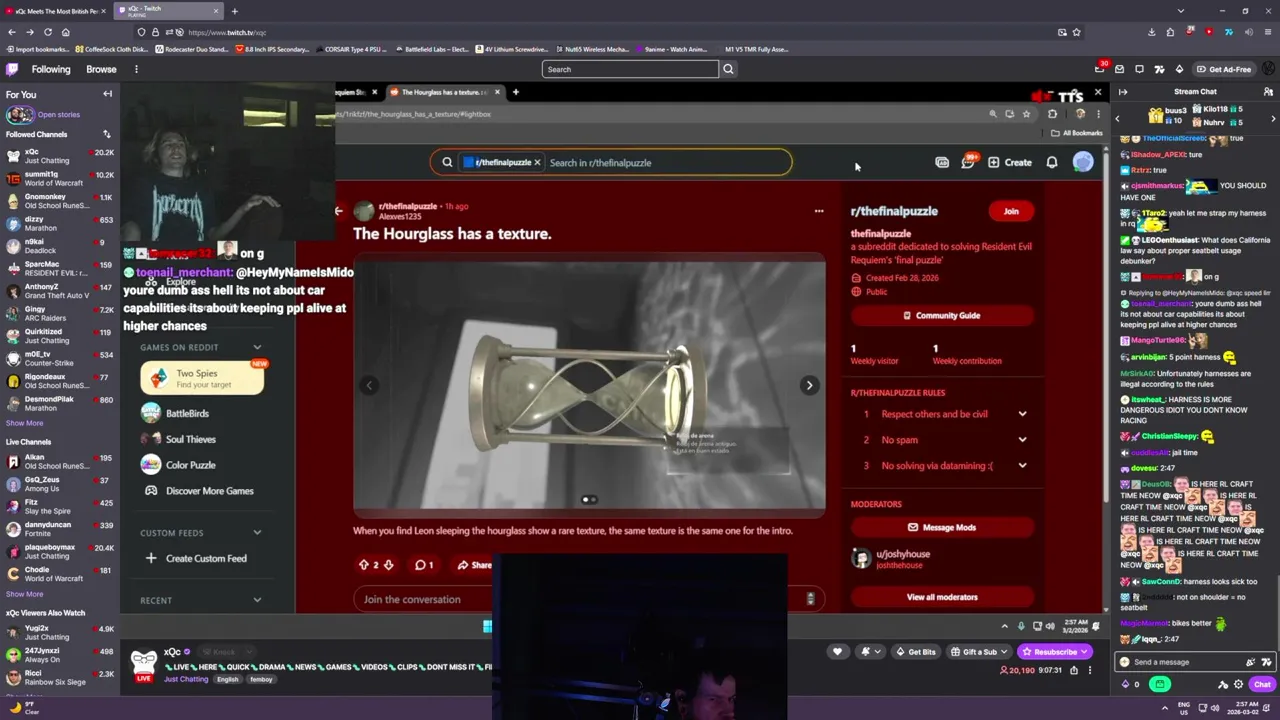Expand the Recent section on Reddit
Viewport: 1280px width, 720px height.
point(257,600)
